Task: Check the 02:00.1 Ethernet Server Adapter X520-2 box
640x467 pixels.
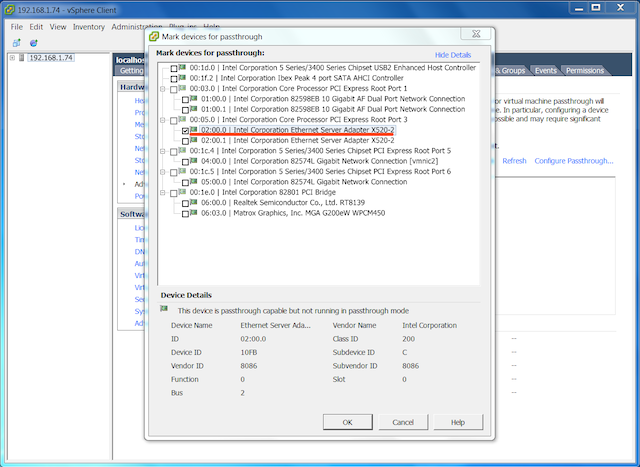Action: click(185, 141)
